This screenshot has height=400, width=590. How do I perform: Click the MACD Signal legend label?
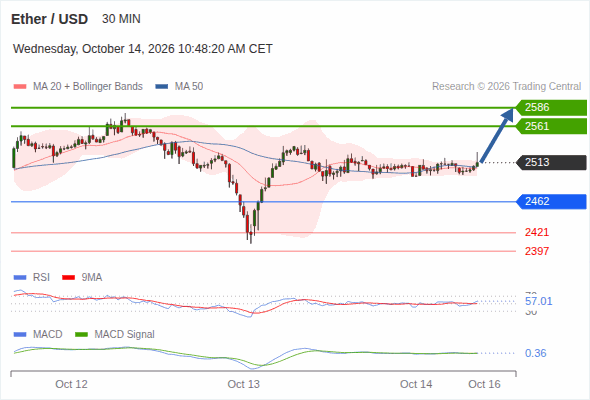coord(125,335)
